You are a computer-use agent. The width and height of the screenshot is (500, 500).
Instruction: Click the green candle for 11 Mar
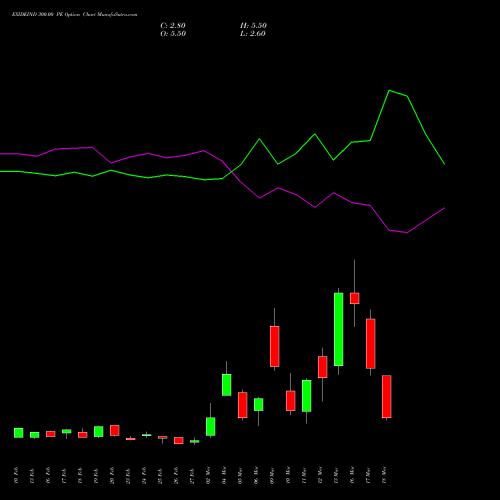point(307,396)
